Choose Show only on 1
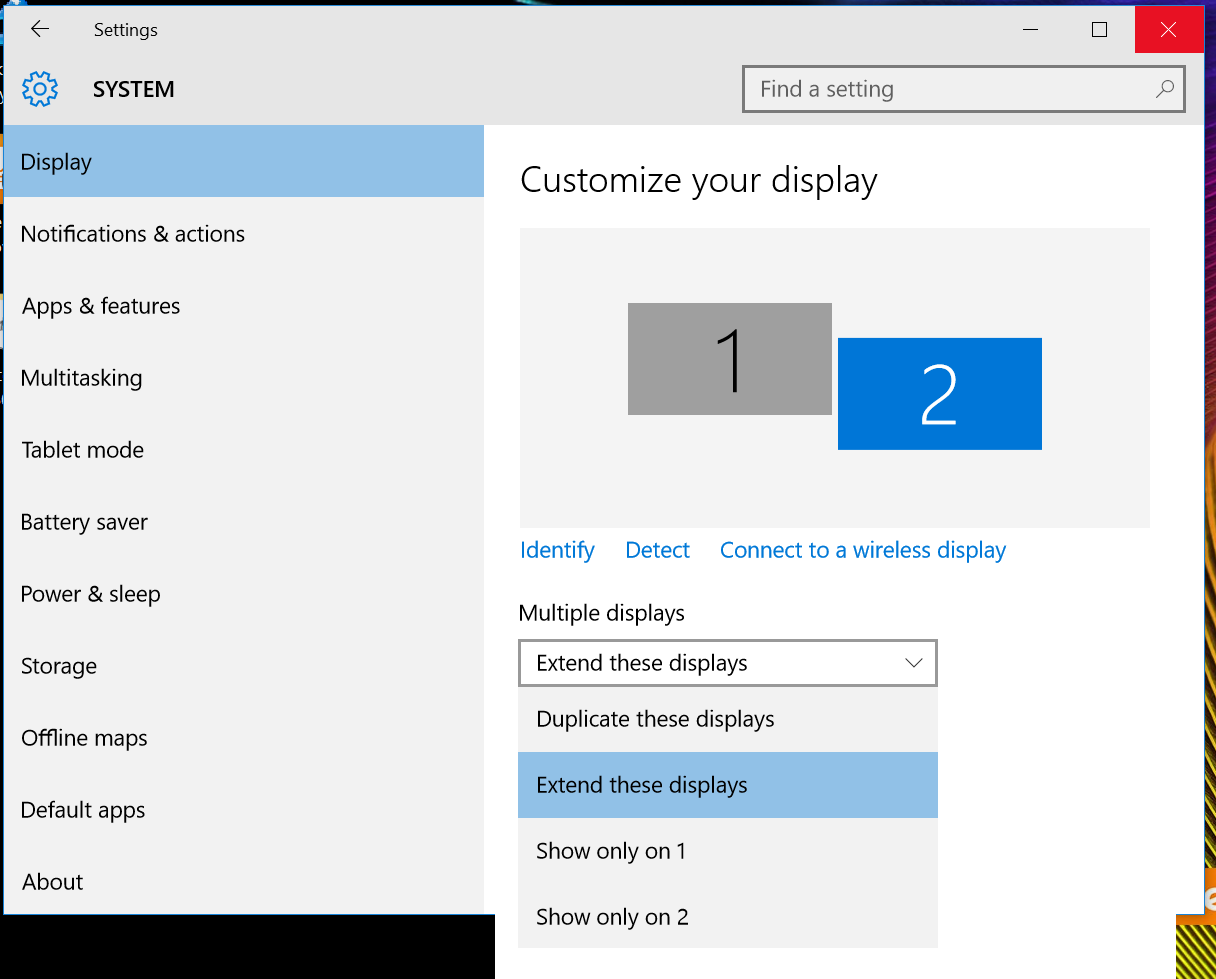 click(611, 851)
